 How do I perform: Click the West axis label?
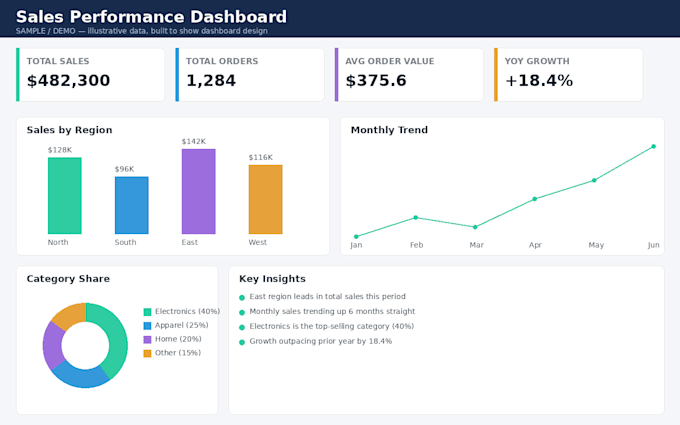258,242
